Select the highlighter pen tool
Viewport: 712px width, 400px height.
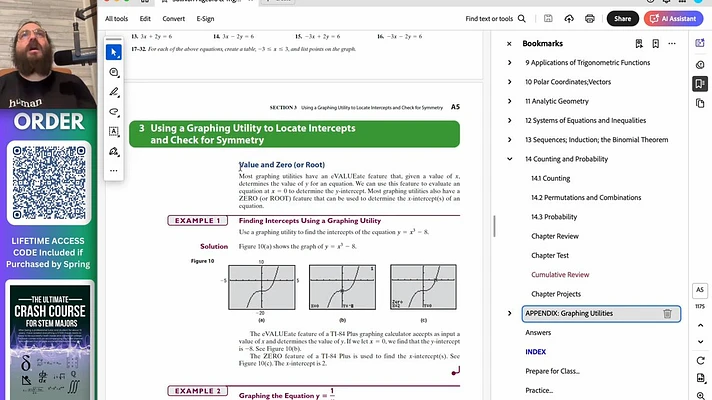tap(114, 92)
